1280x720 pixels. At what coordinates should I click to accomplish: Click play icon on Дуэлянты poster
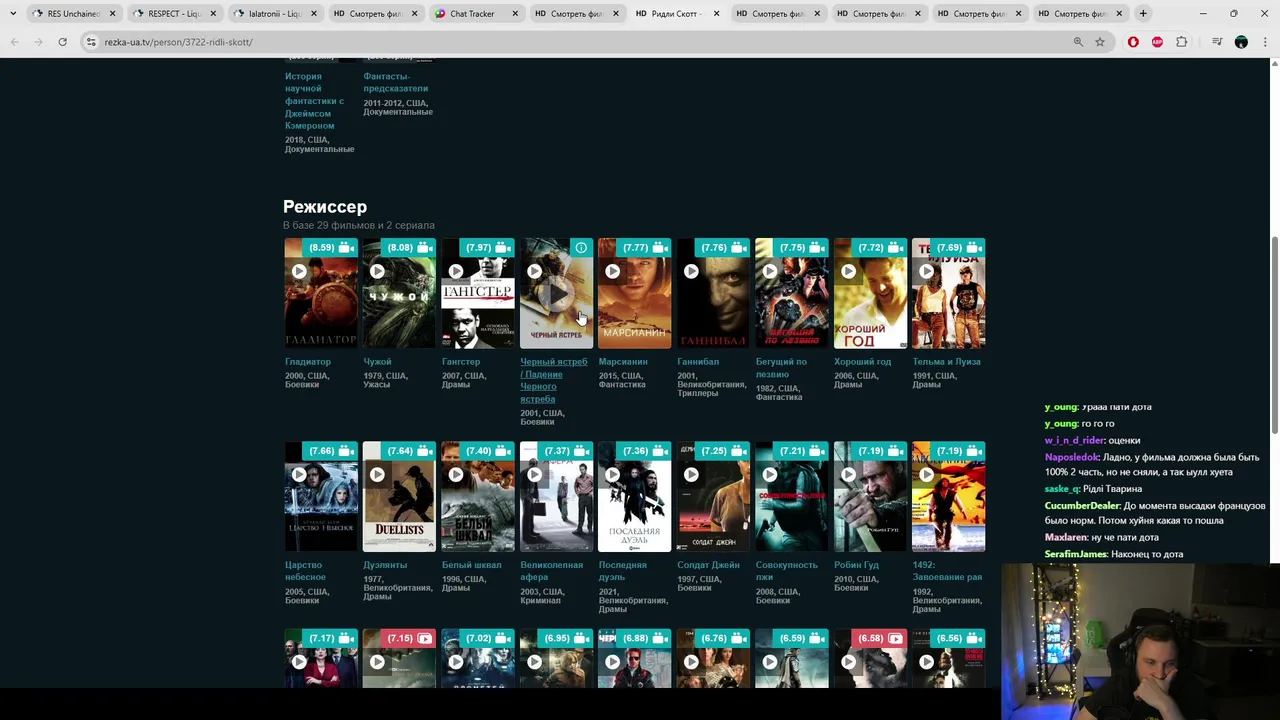[x=377, y=475]
